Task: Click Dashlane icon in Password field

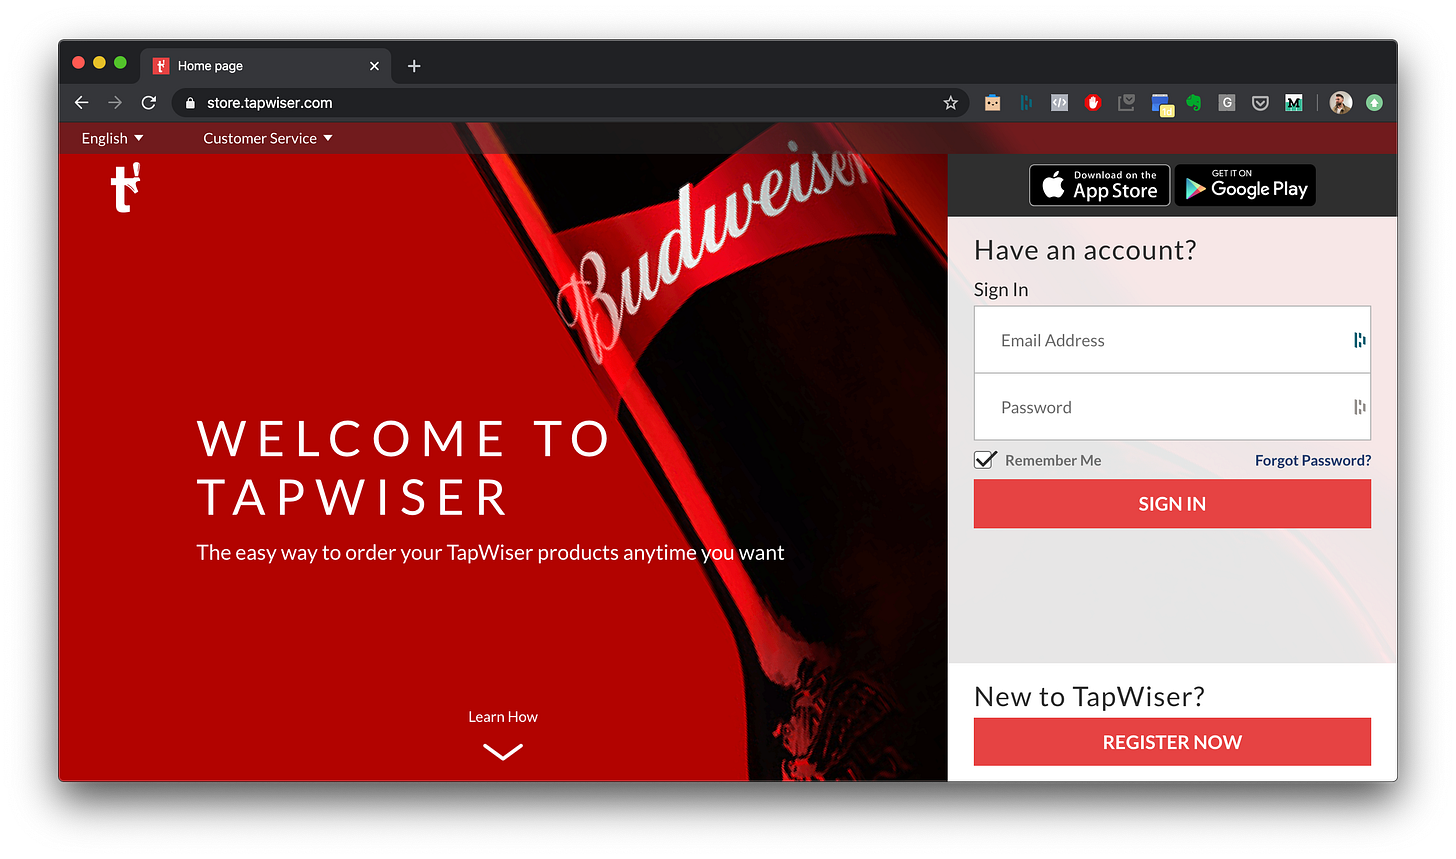Action: click(1359, 407)
